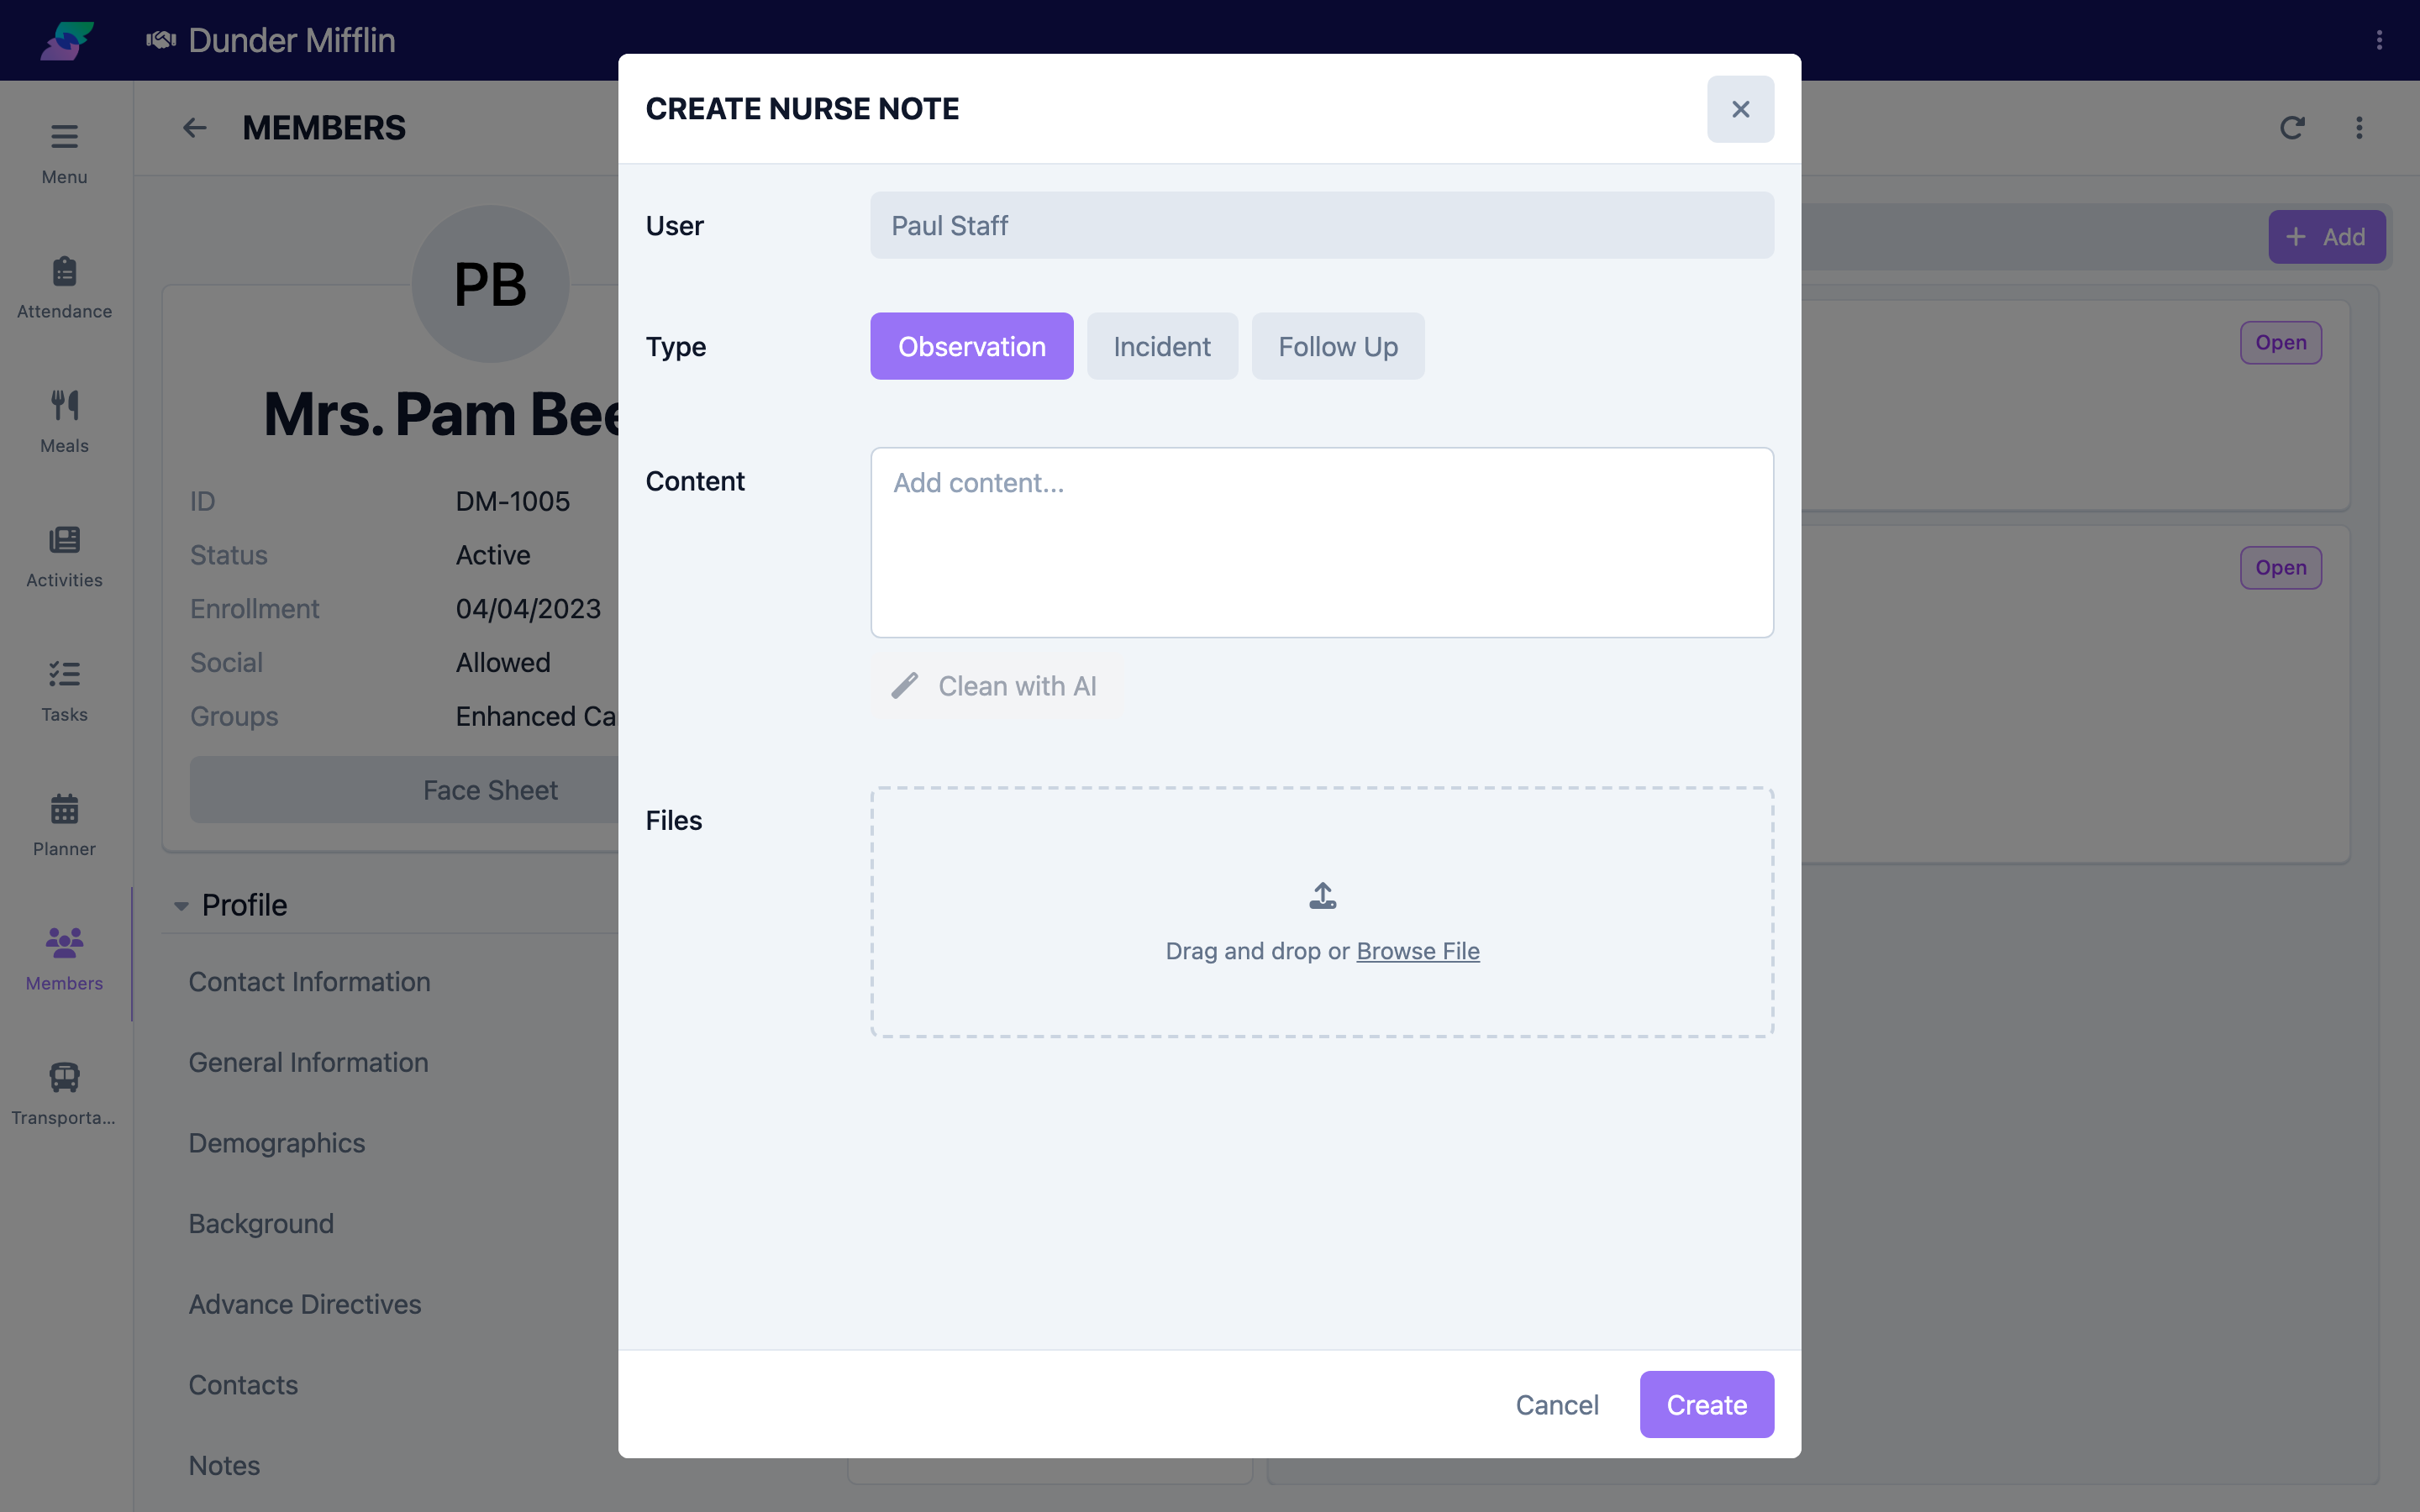
Task: Click Clean with AI
Action: pyautogui.click(x=994, y=686)
